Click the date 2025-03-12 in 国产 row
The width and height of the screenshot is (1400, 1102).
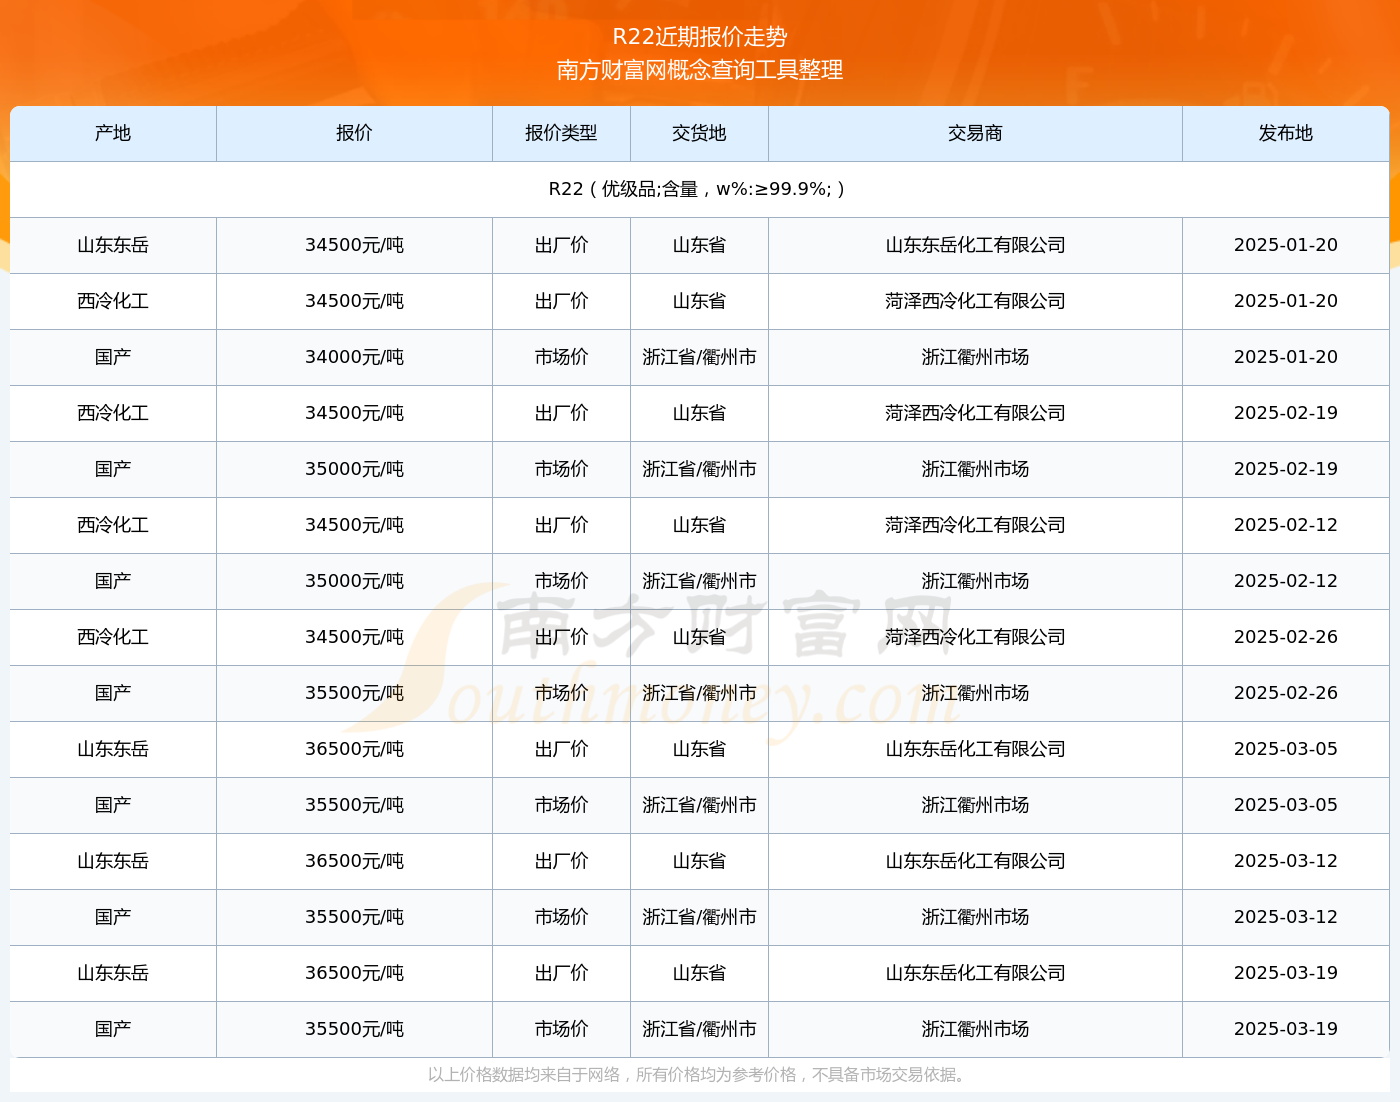1285,917
